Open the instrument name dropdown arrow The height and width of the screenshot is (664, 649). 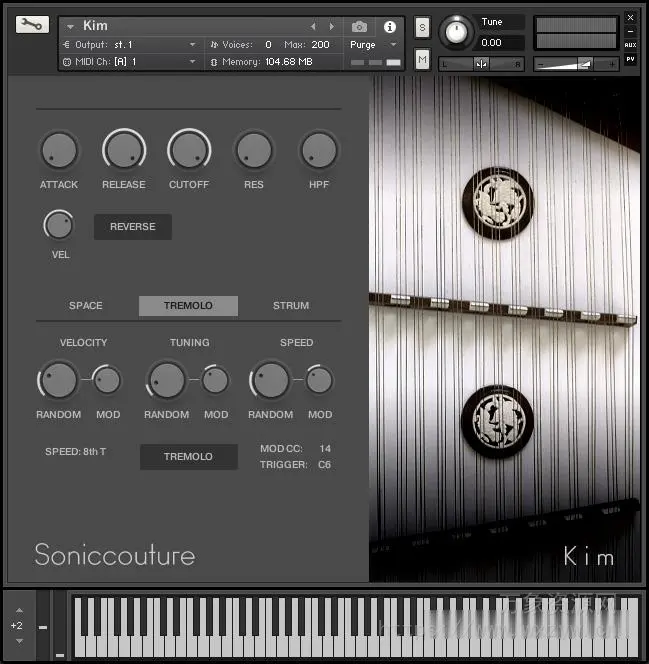coord(70,27)
